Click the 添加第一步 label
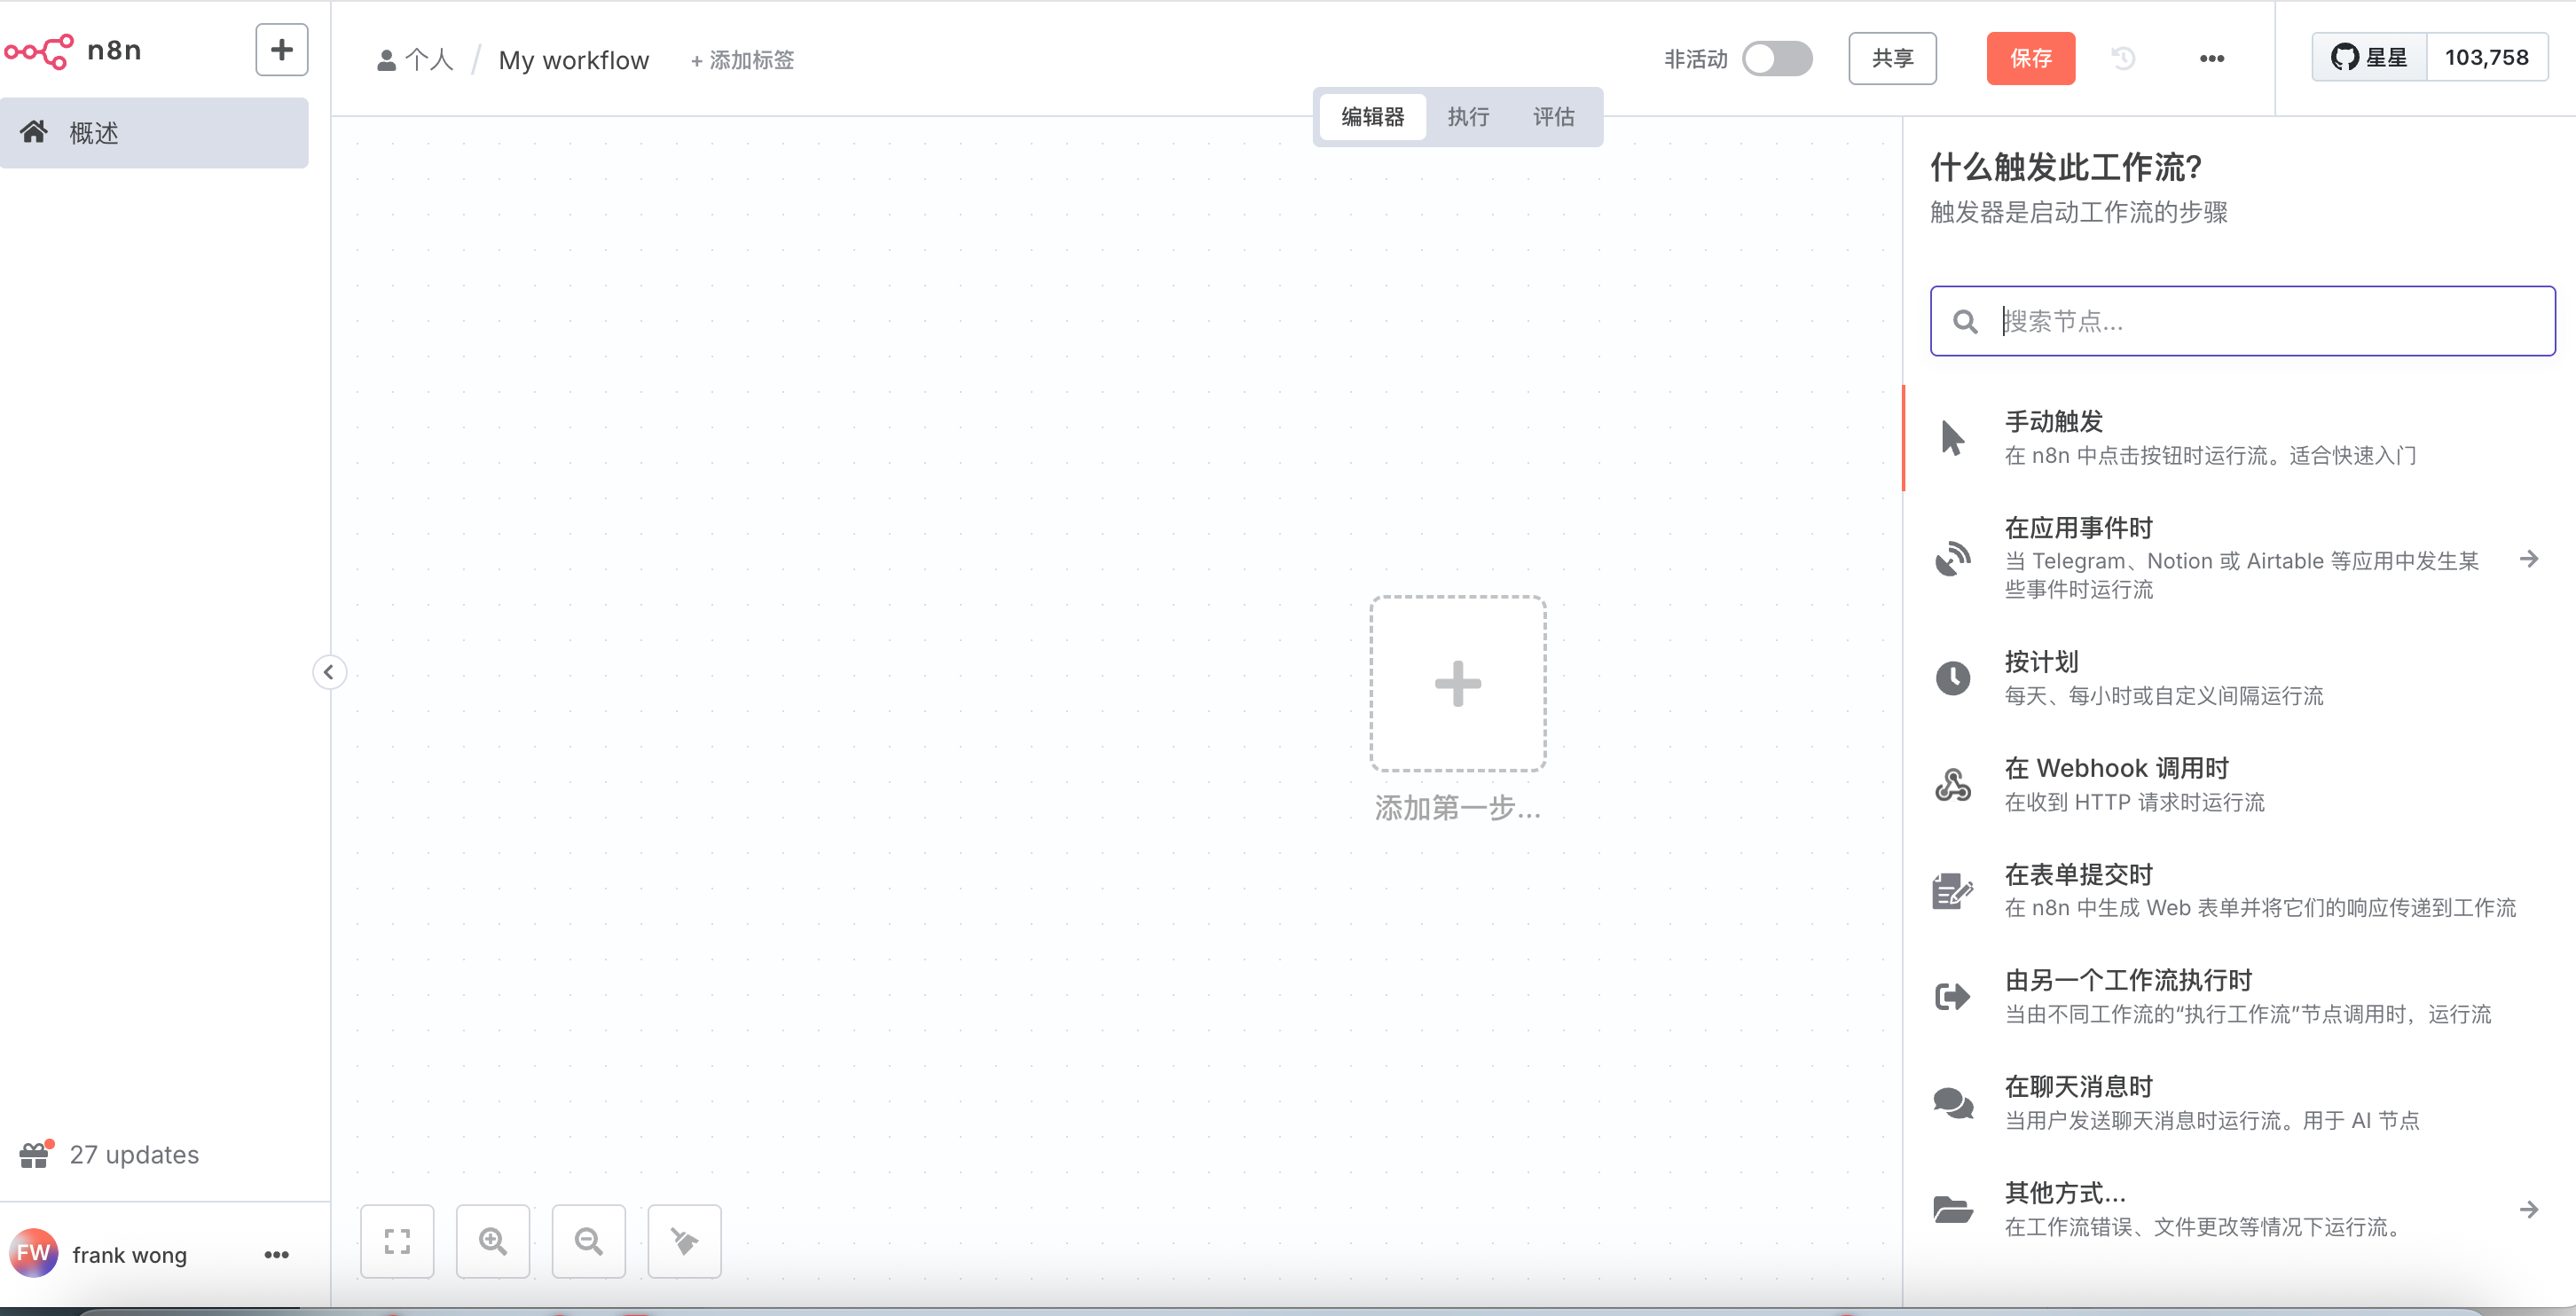The width and height of the screenshot is (2576, 1316). 1458,808
